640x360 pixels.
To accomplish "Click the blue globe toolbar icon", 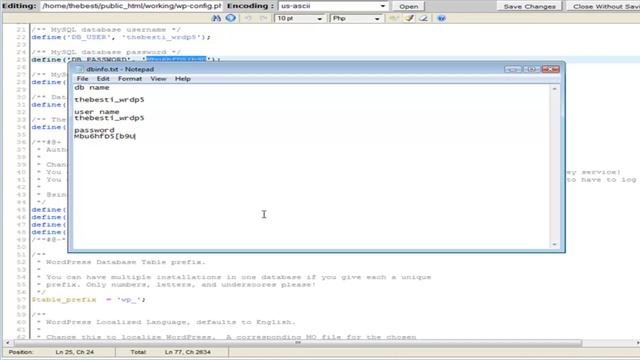I will [x=231, y=18].
